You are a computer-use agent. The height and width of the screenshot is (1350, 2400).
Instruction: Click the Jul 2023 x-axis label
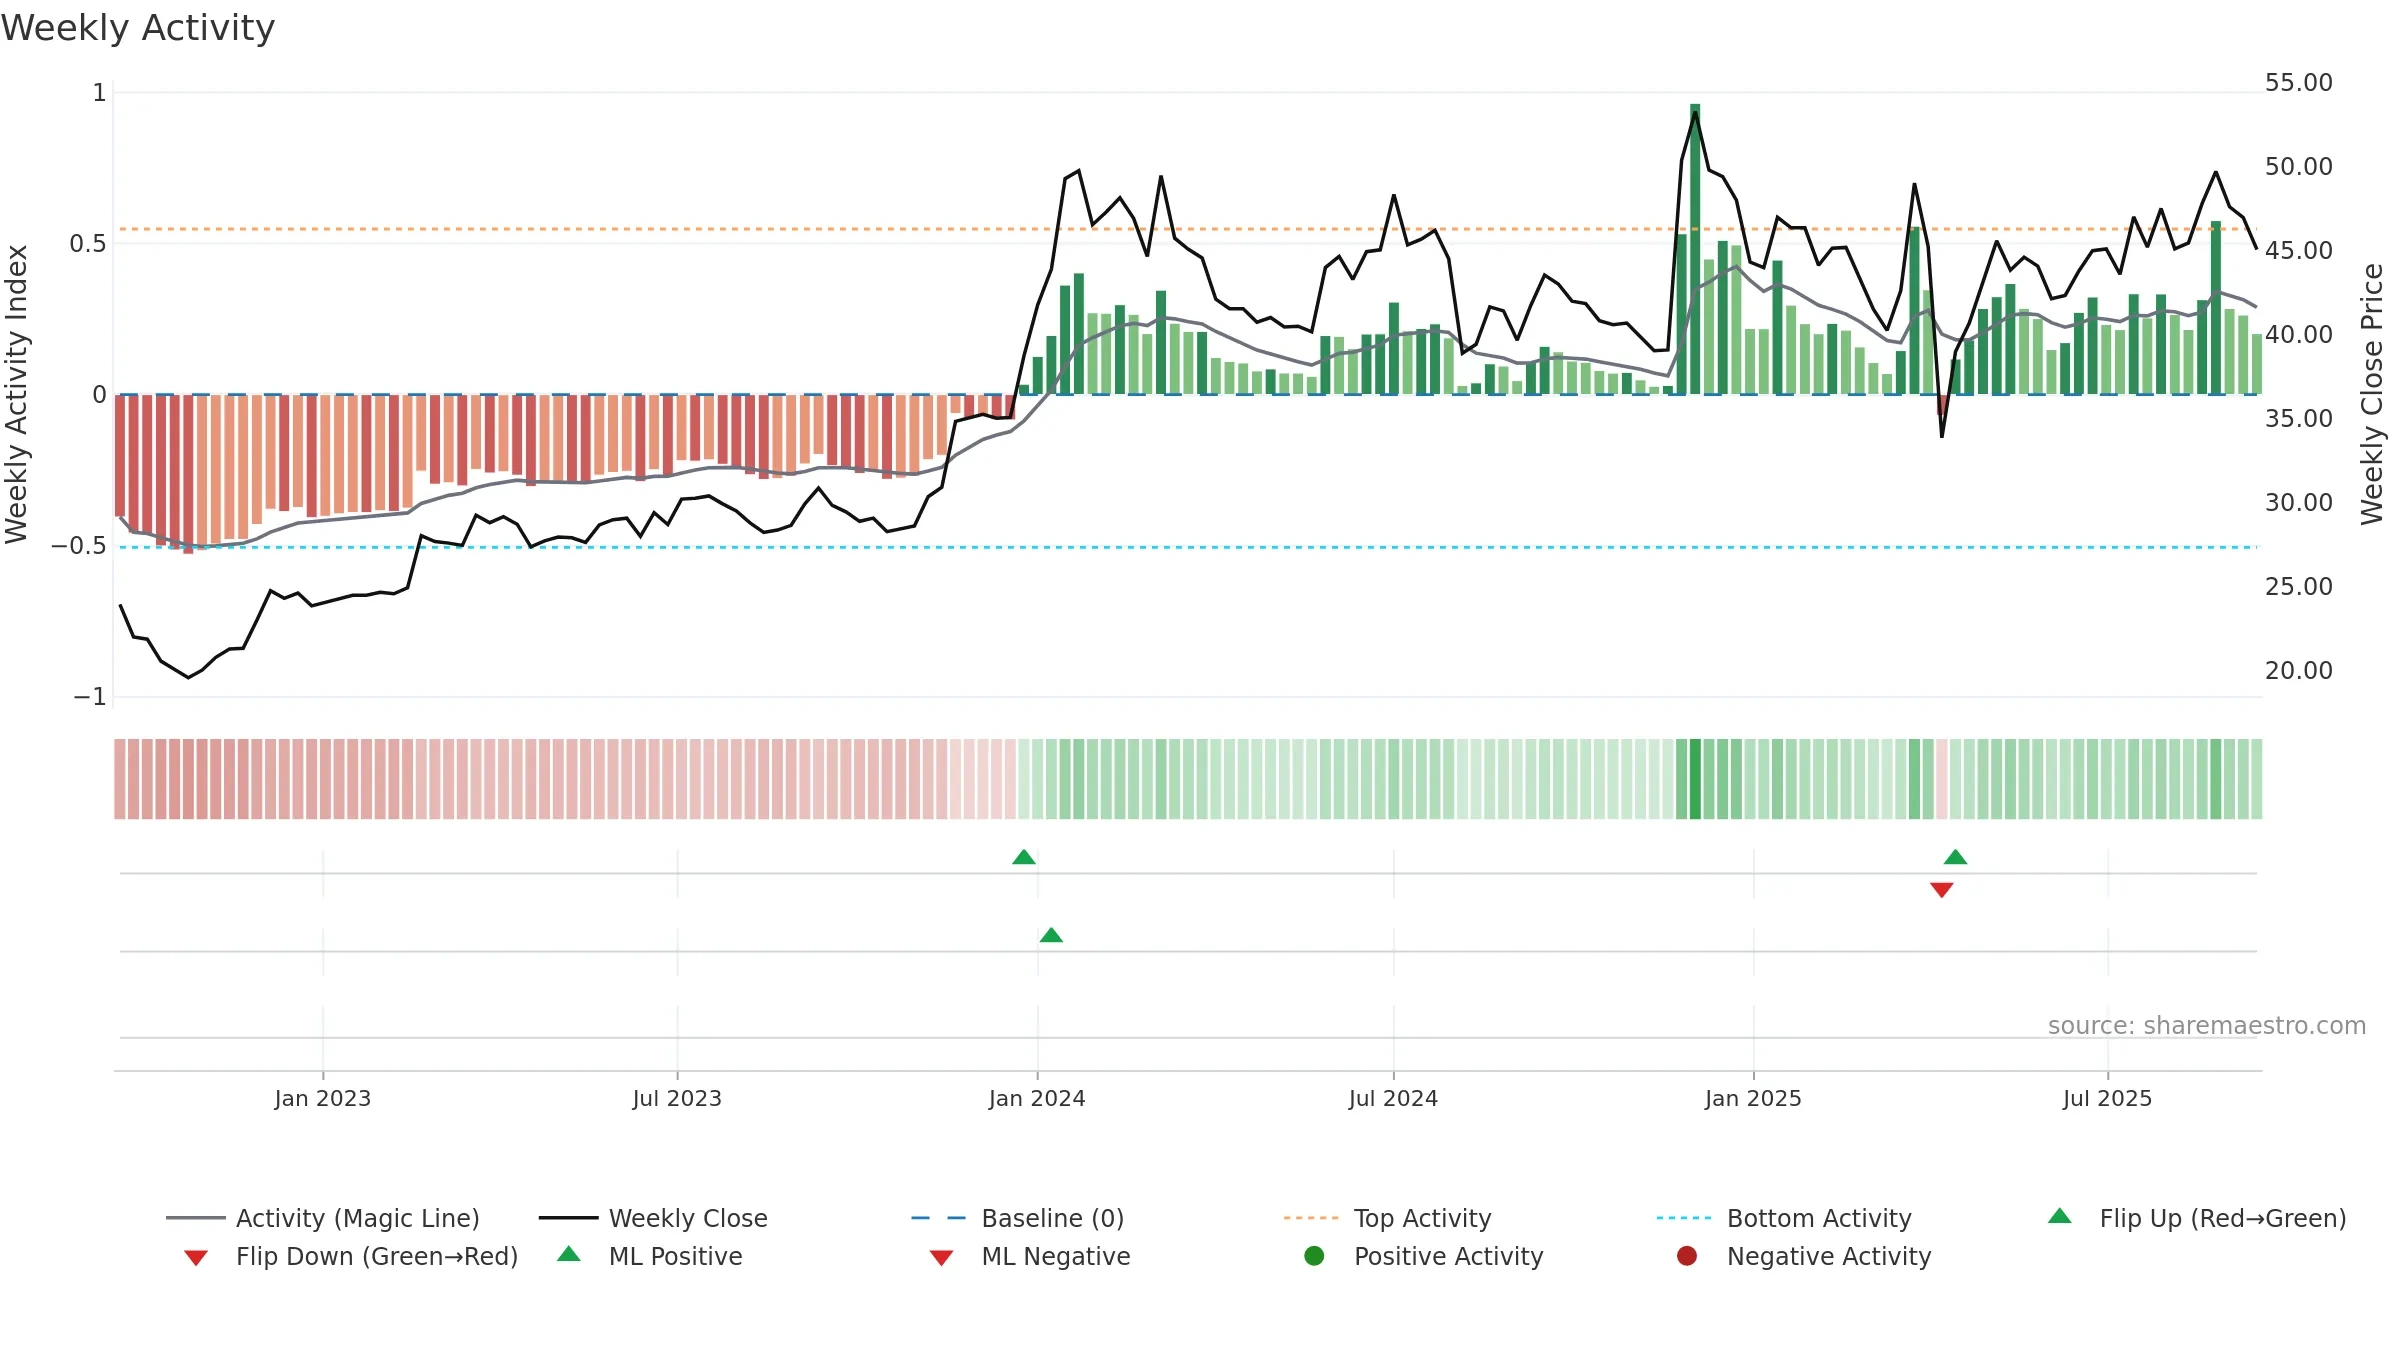pos(677,1098)
